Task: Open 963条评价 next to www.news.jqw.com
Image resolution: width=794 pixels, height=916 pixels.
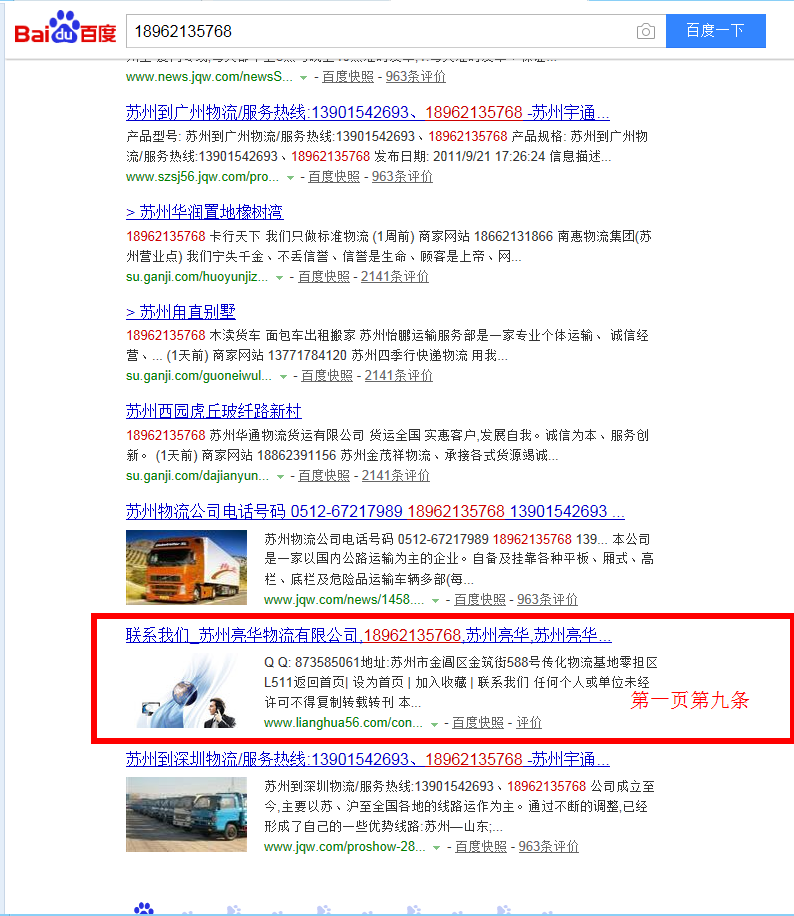Action: (415, 77)
